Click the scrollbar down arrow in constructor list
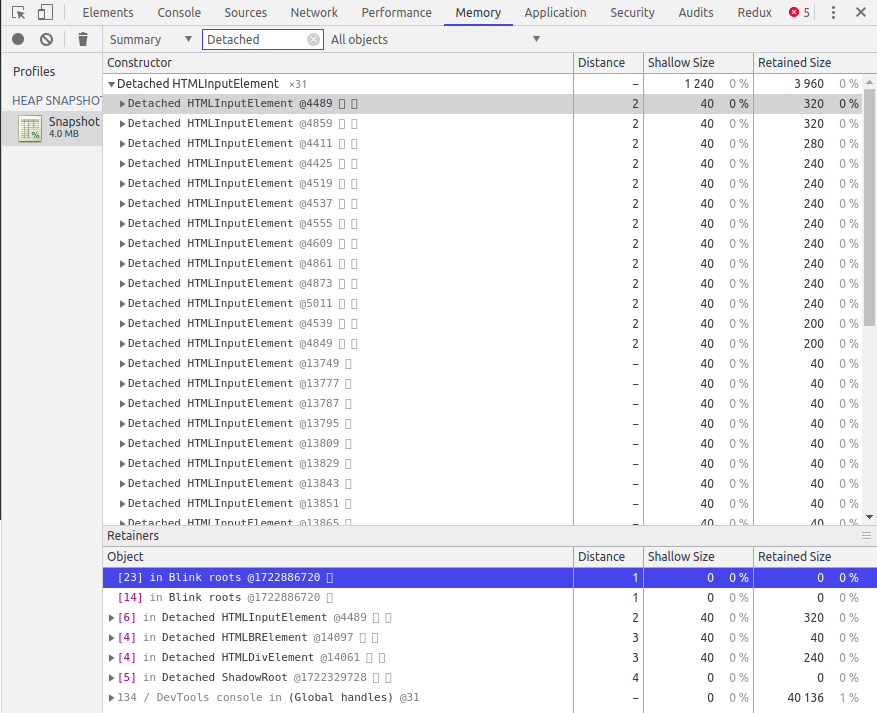877x713 pixels. pyautogui.click(x=870, y=517)
